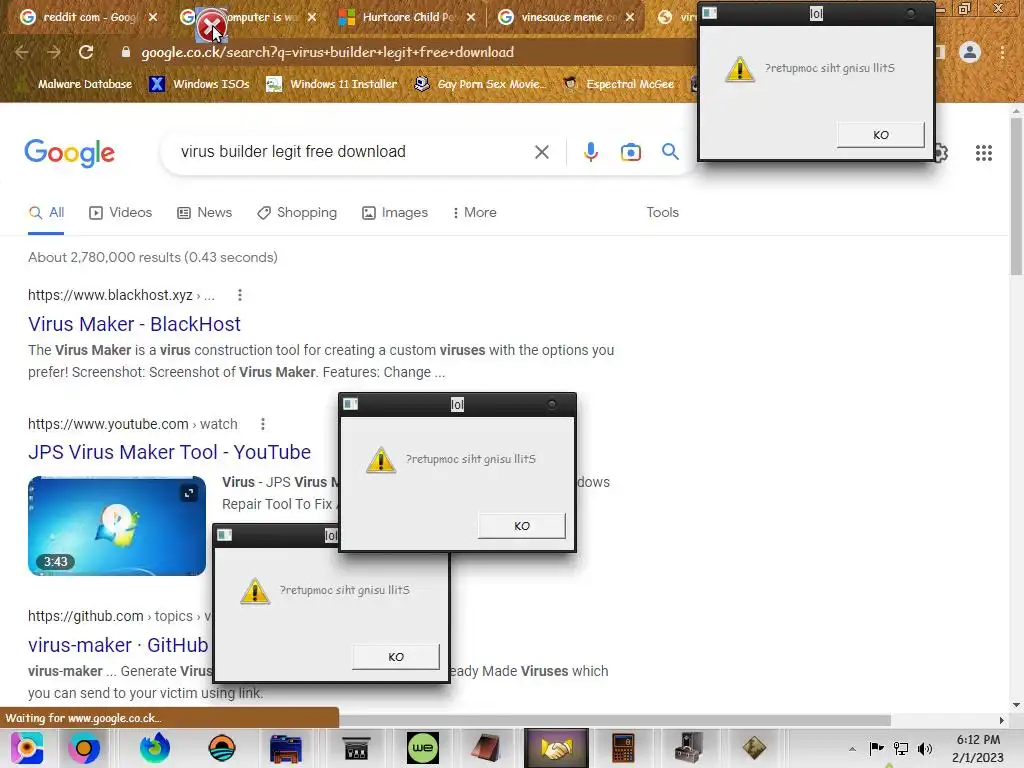Click the Google logo
The width and height of the screenshot is (1024, 768).
[x=69, y=153]
